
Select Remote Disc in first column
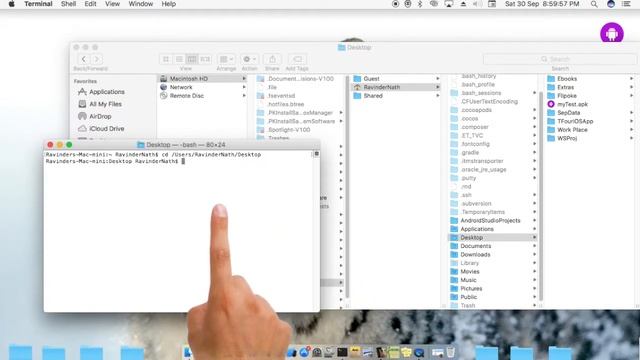click(202, 96)
